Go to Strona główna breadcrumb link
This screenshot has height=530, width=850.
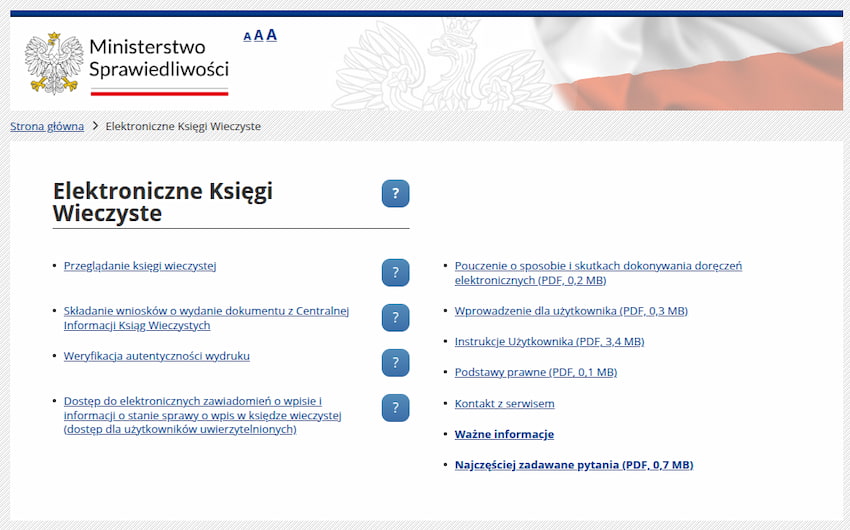click(x=47, y=126)
